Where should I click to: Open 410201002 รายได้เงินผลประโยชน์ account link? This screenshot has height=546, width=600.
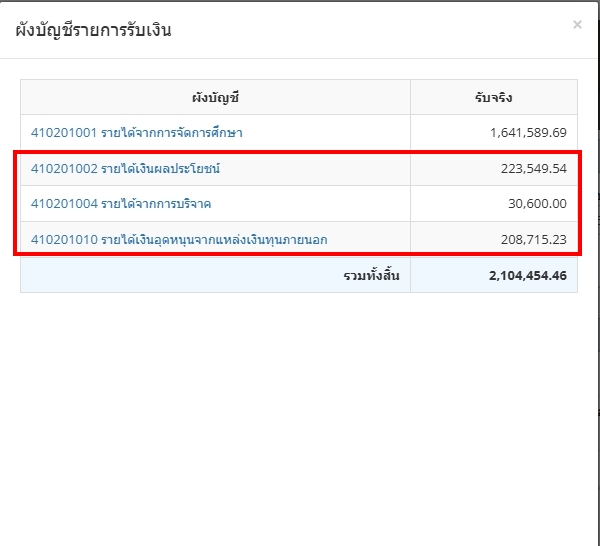(x=126, y=169)
